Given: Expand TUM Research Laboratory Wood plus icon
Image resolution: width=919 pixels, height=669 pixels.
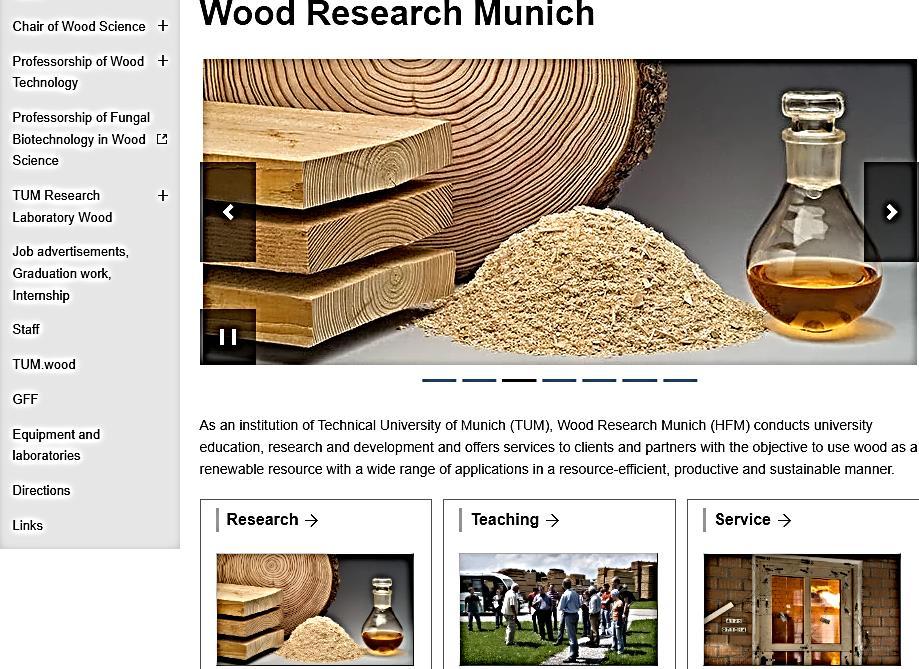Looking at the screenshot, I should pos(163,195).
